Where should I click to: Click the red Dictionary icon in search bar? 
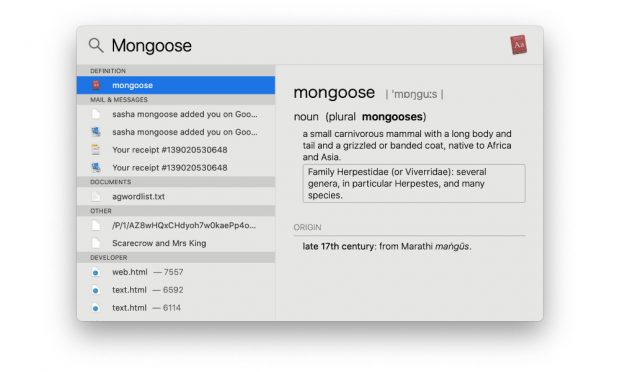coord(518,45)
